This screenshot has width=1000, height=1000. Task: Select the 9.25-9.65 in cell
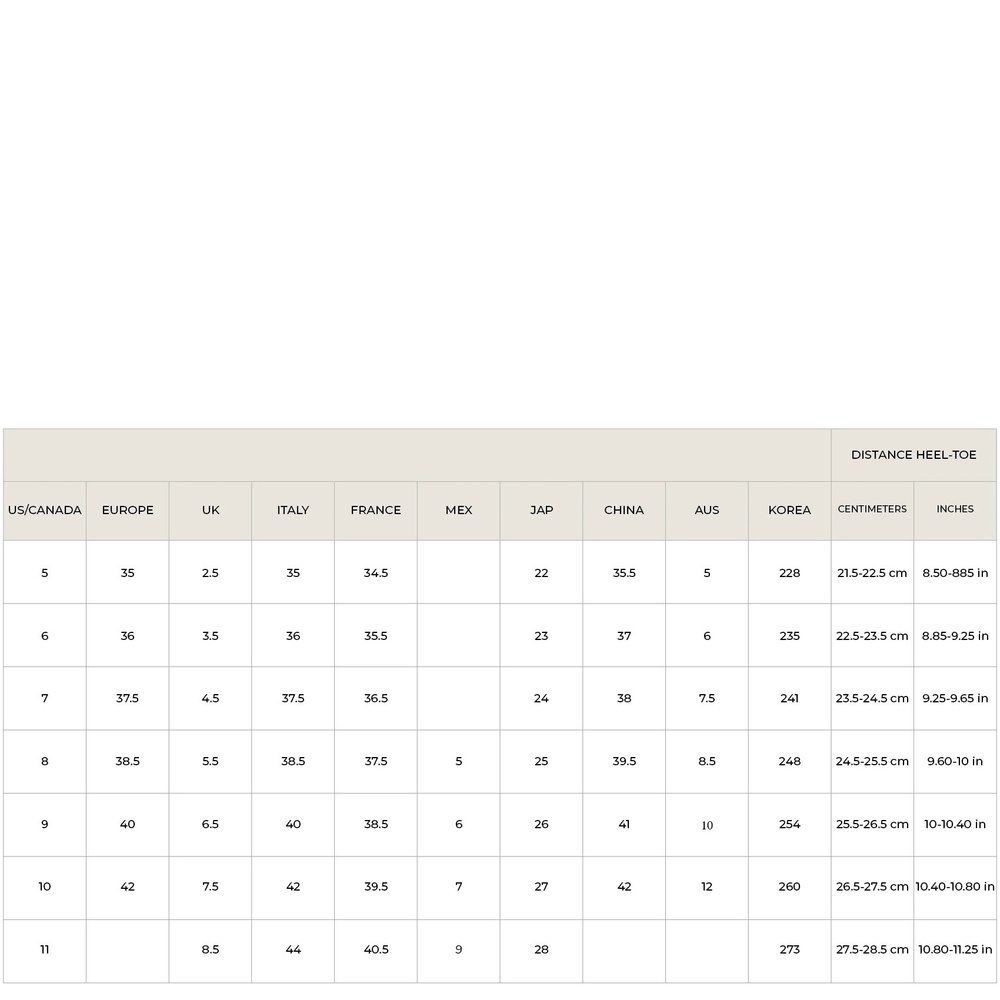coord(955,698)
